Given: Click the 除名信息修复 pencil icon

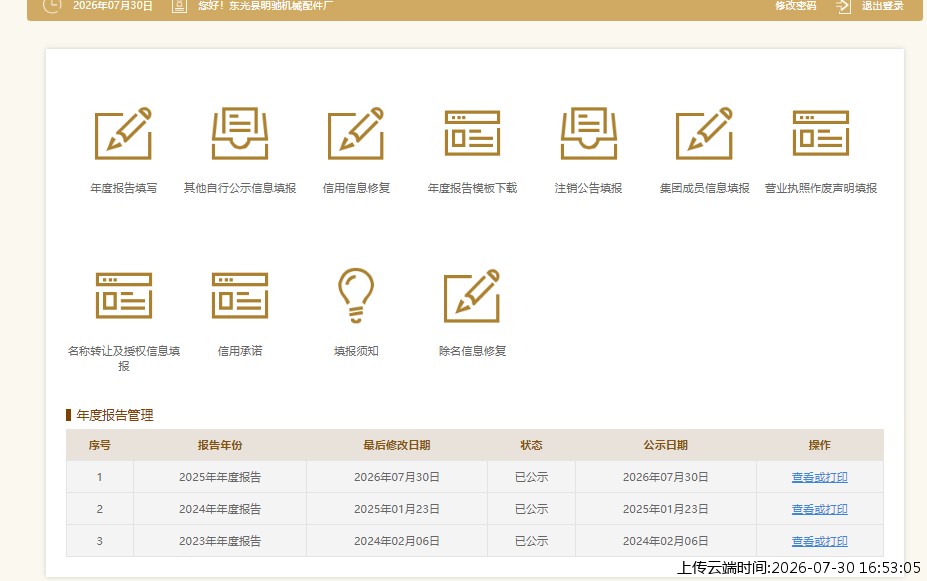Looking at the screenshot, I should [472, 296].
